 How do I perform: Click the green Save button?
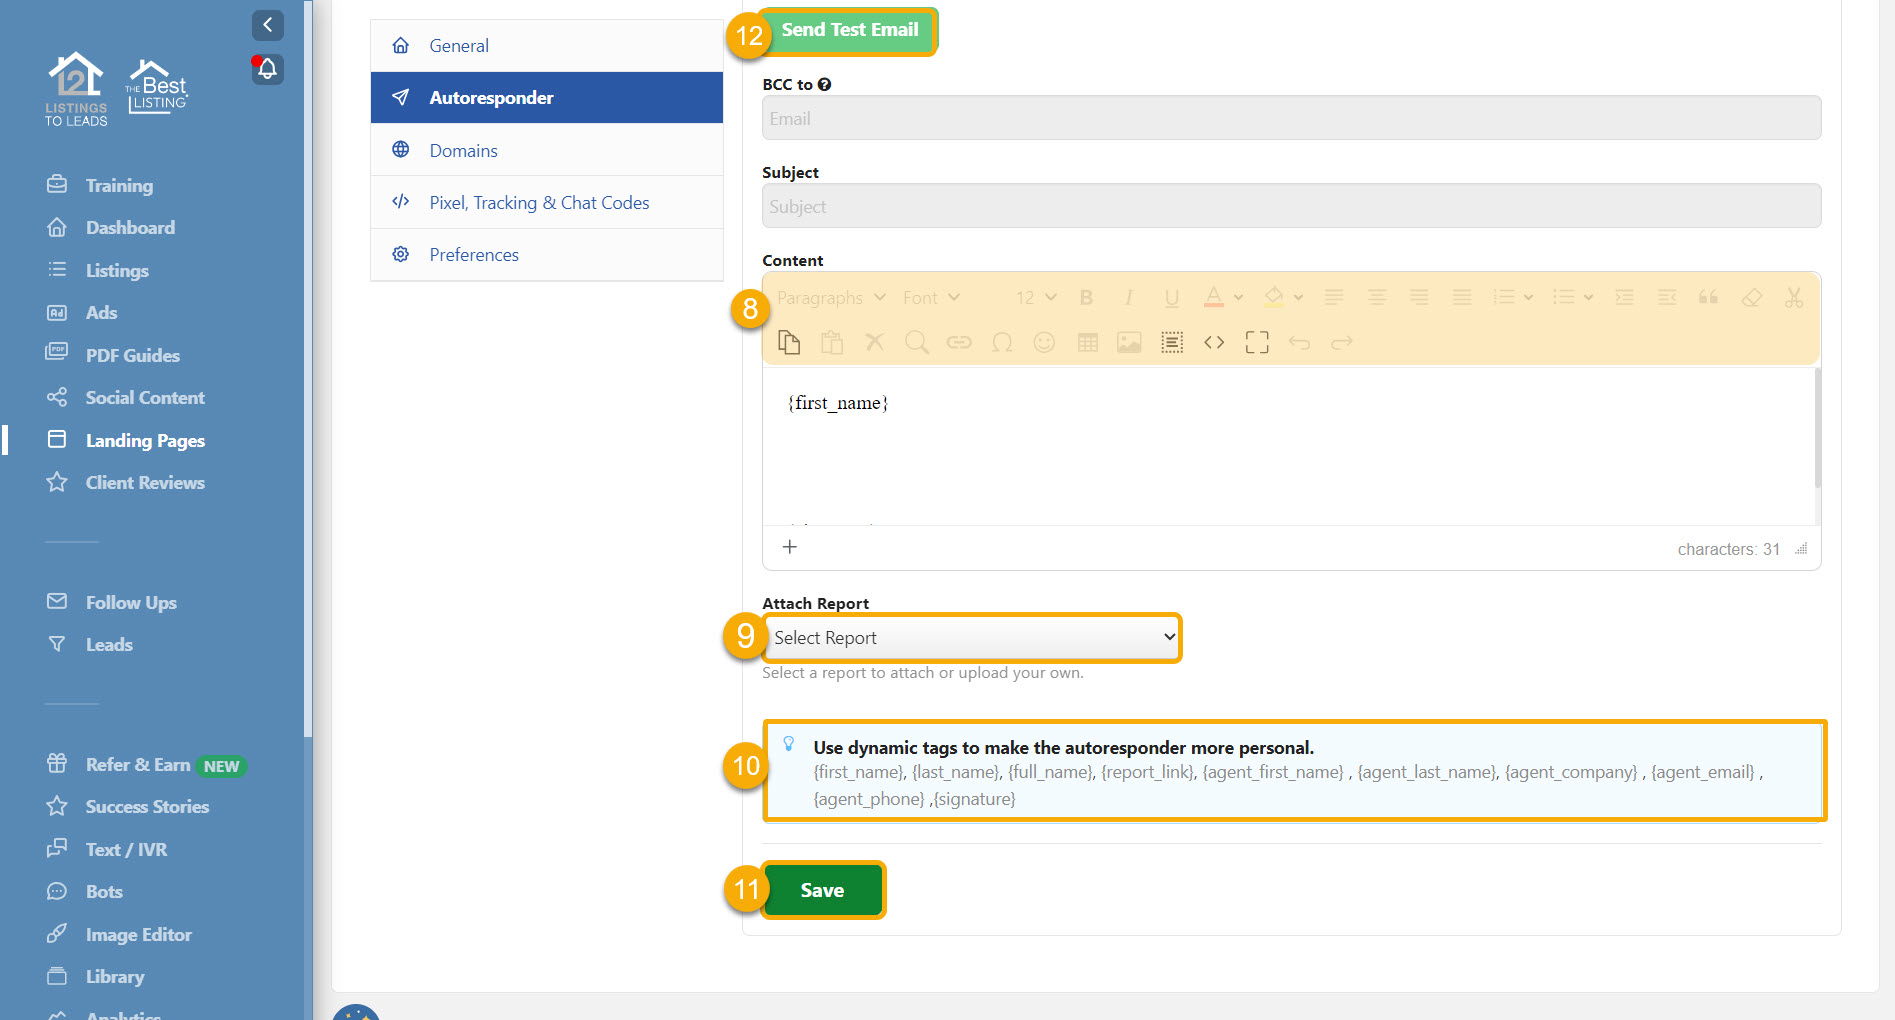(x=822, y=890)
